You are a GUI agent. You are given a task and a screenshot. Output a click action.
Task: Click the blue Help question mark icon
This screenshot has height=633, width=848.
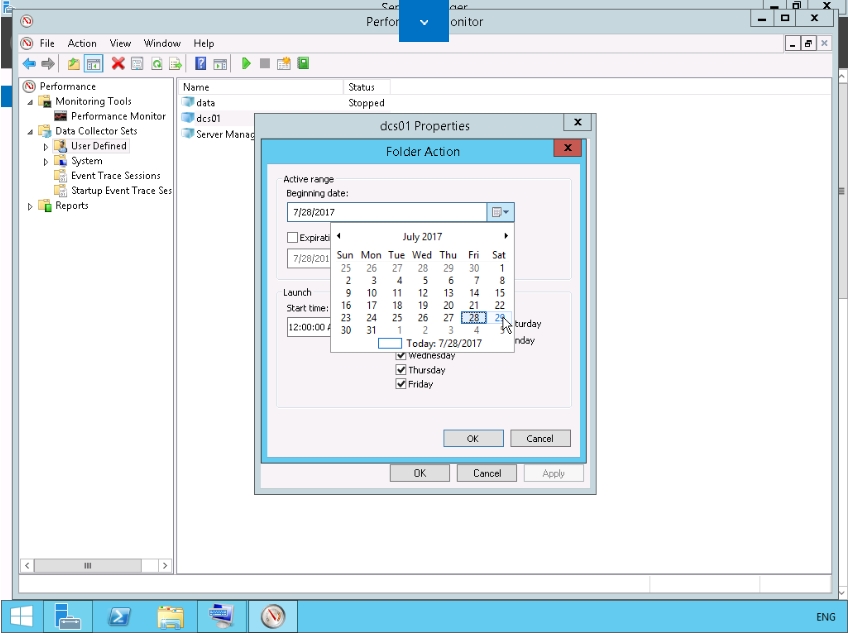pos(201,64)
